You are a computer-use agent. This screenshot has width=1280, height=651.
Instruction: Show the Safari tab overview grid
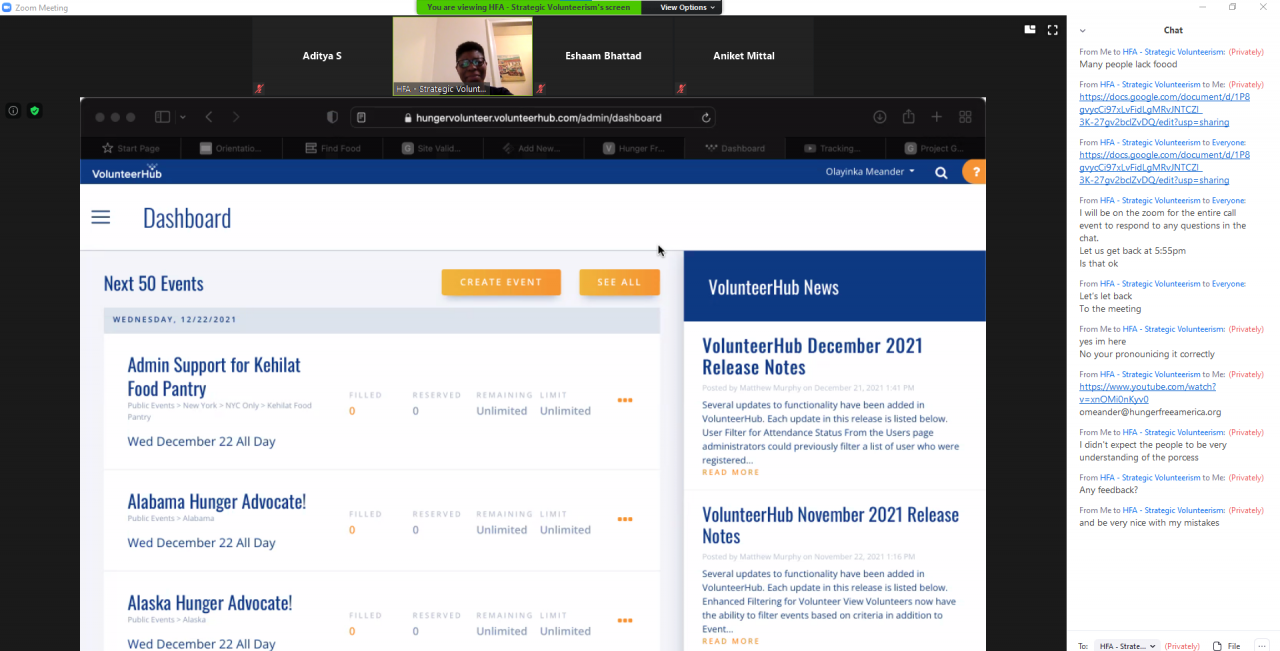(965, 117)
